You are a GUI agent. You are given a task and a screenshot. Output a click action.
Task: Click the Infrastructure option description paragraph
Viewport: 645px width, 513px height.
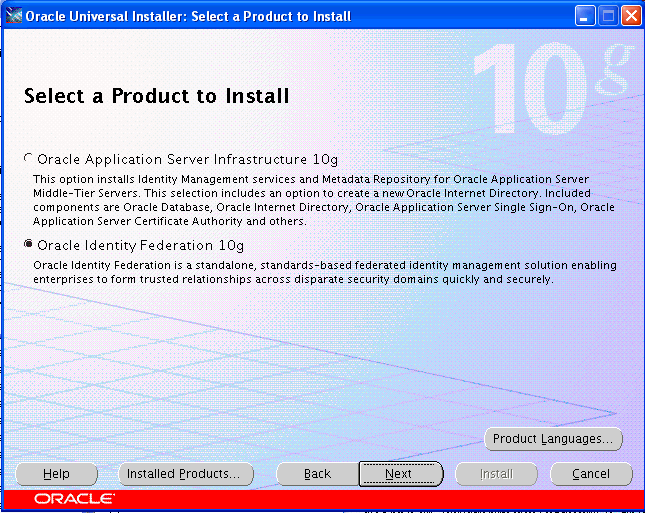pos(324,200)
